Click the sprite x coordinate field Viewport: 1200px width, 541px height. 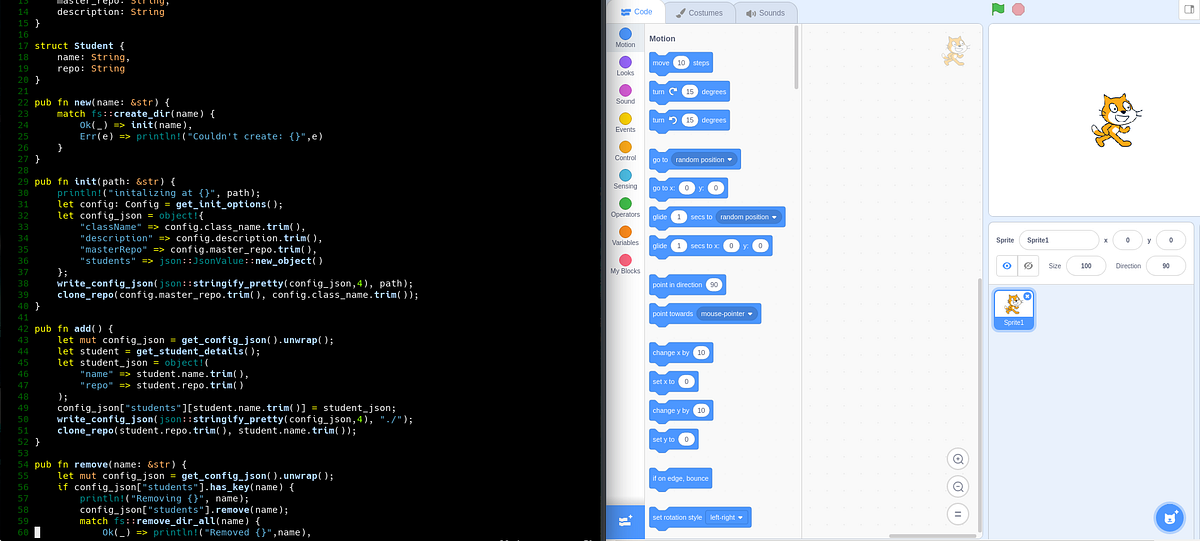1127,240
